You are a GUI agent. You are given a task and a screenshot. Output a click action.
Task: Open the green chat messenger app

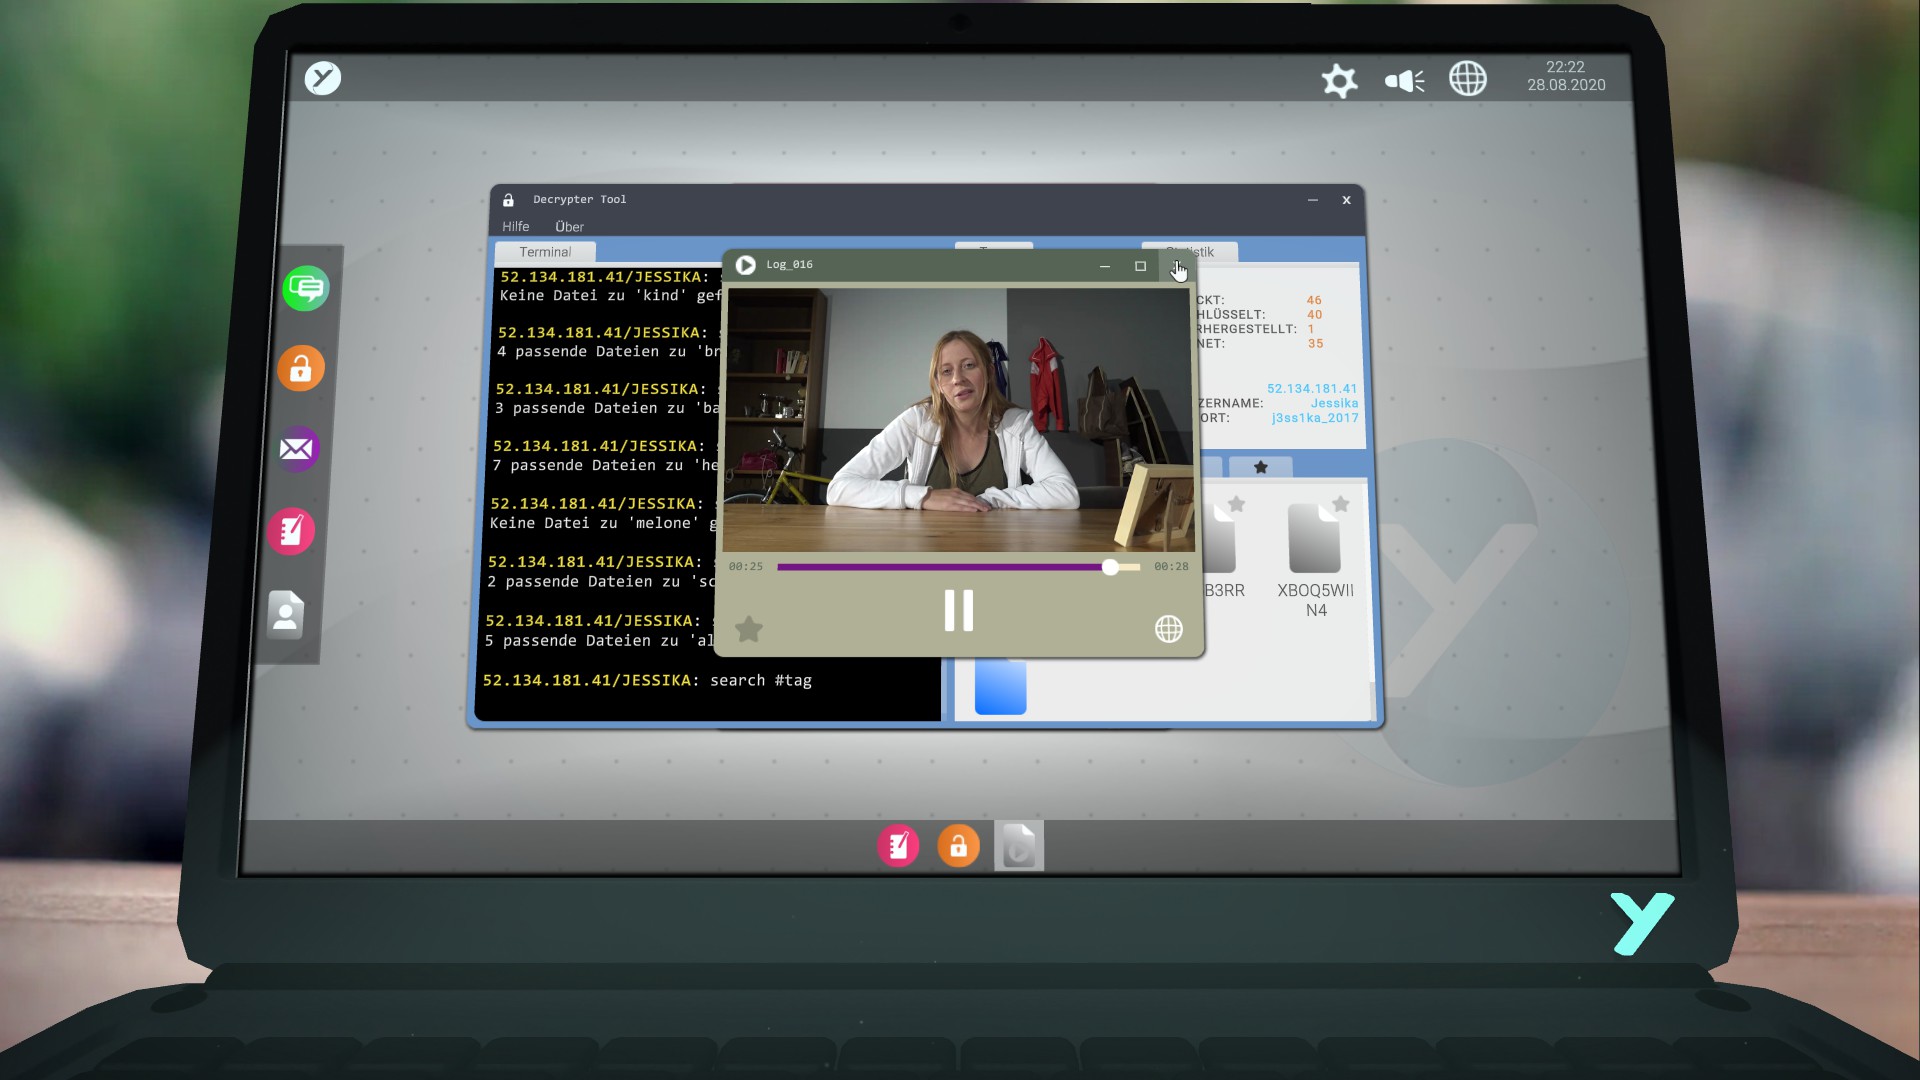click(x=306, y=289)
